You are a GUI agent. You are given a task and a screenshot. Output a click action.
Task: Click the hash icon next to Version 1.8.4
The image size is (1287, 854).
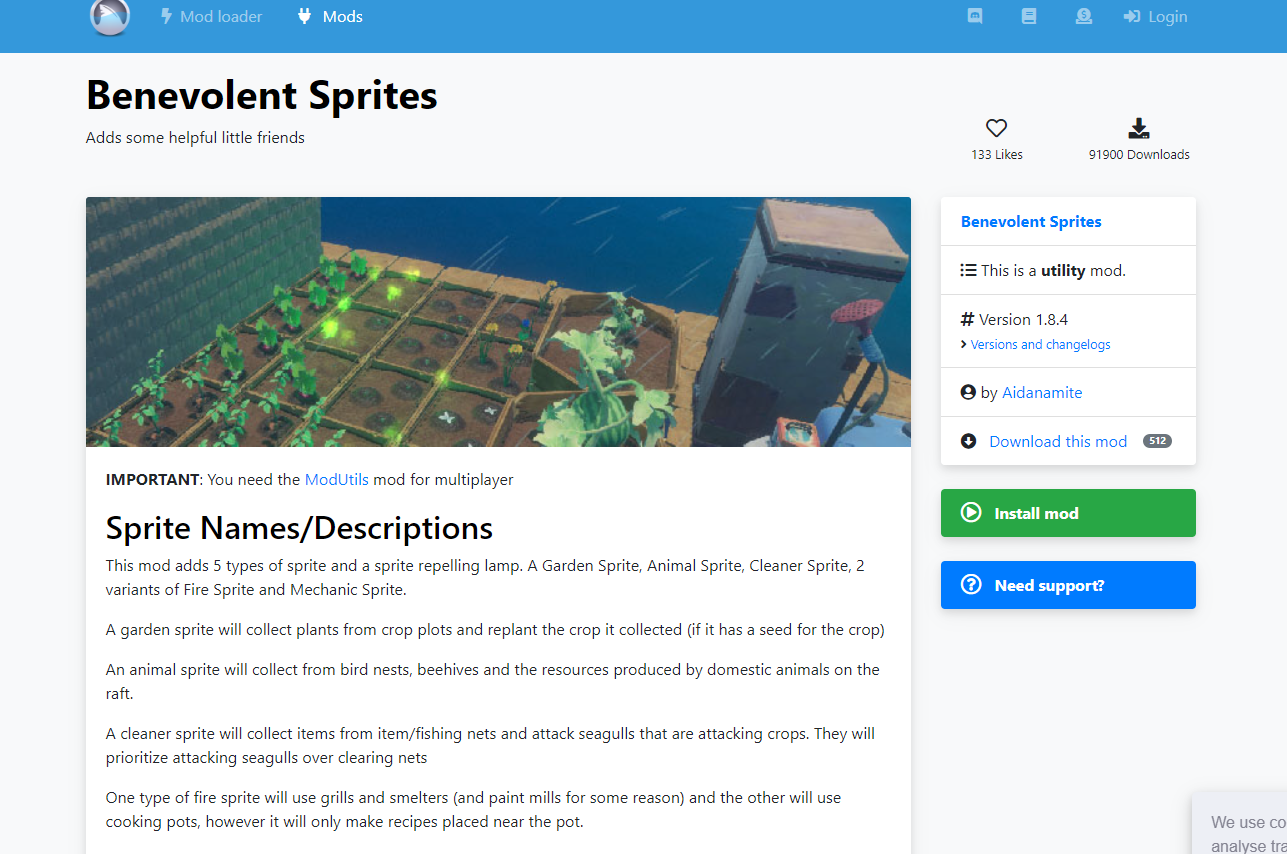[967, 320]
